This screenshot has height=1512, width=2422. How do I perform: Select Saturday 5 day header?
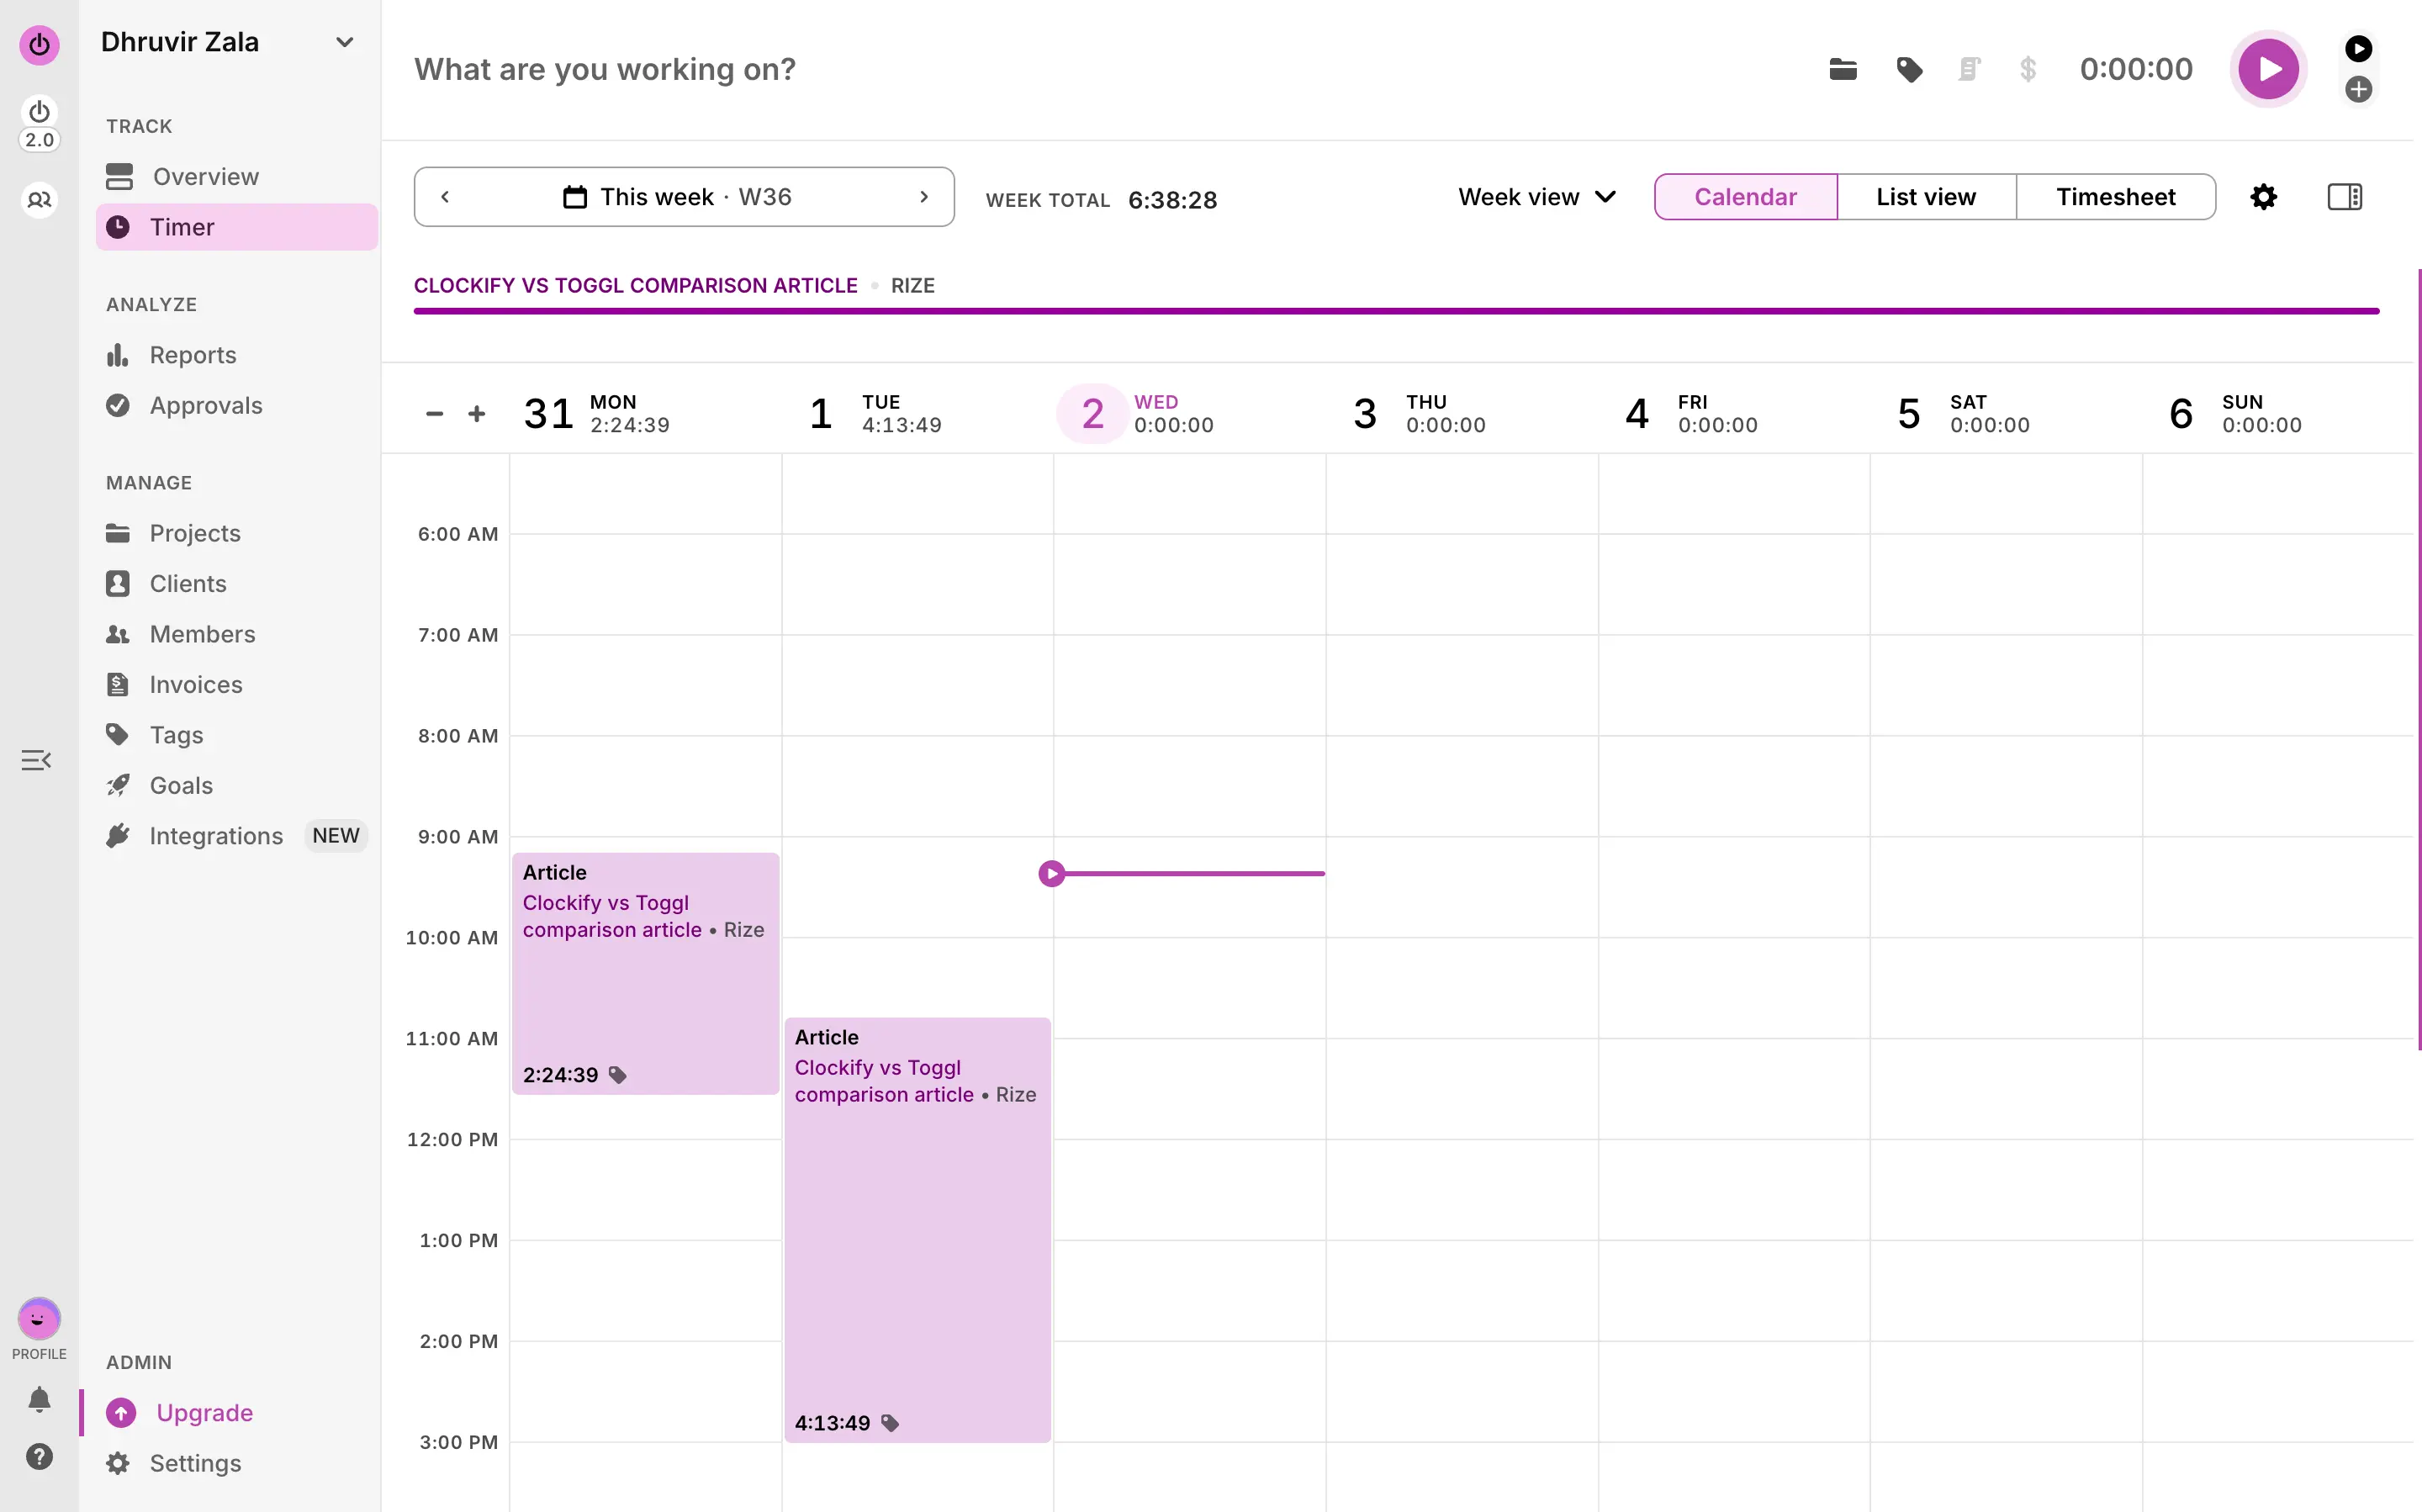click(1963, 413)
